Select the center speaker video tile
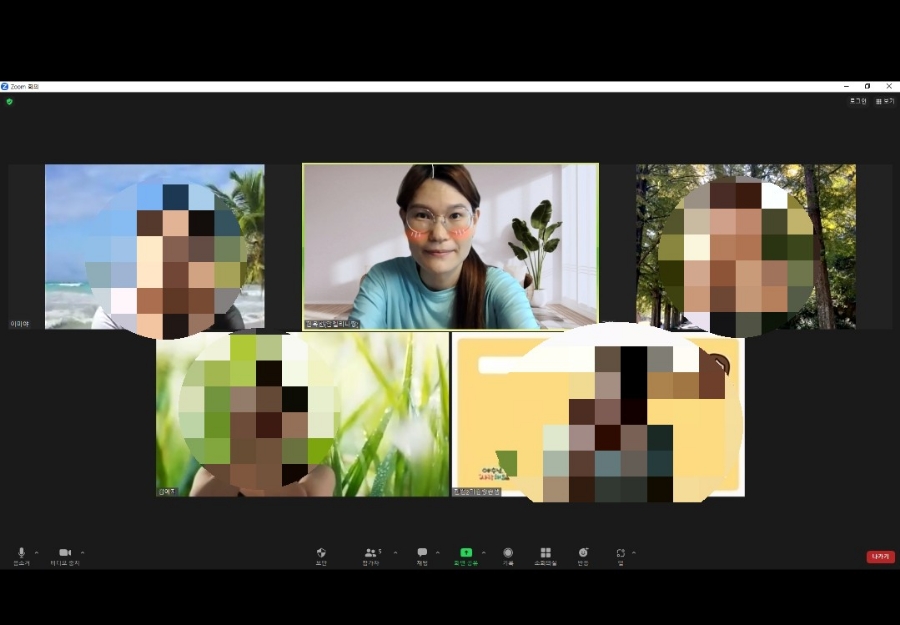The width and height of the screenshot is (900, 625). click(x=451, y=247)
